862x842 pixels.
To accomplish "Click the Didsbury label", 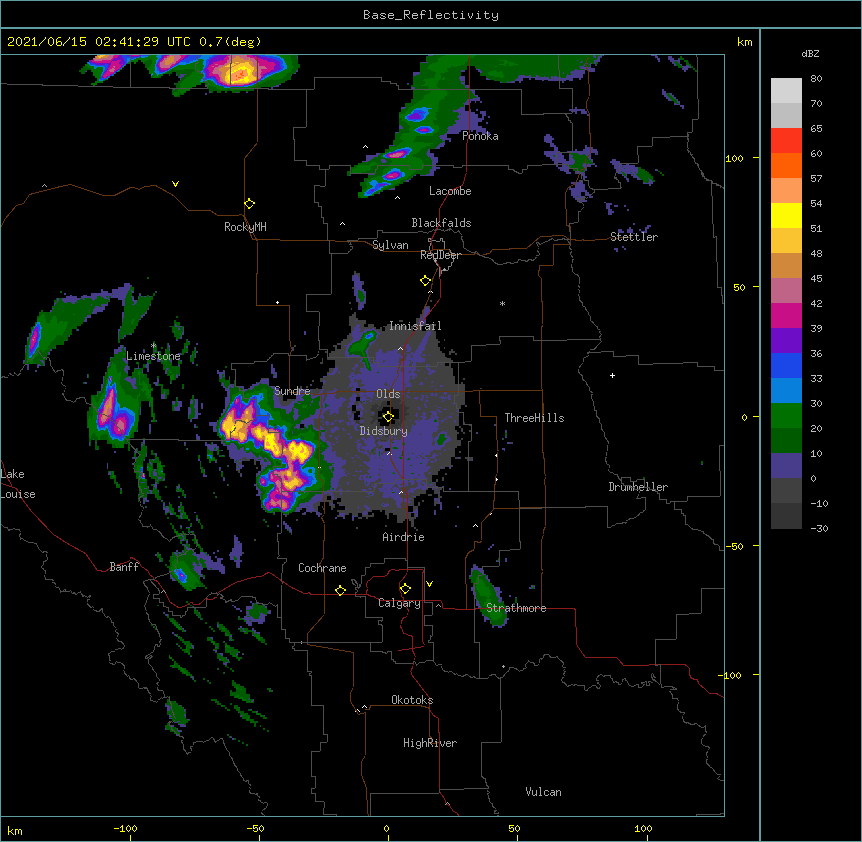I will pos(384,431).
